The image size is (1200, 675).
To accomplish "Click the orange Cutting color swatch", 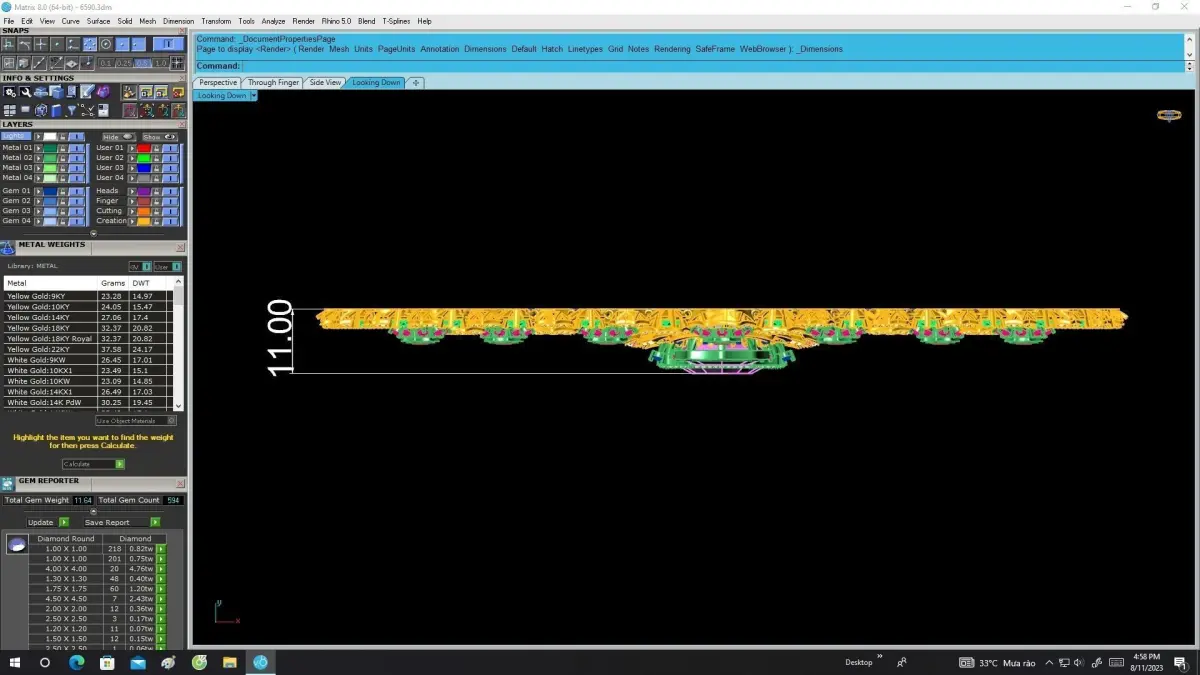I will [x=144, y=211].
